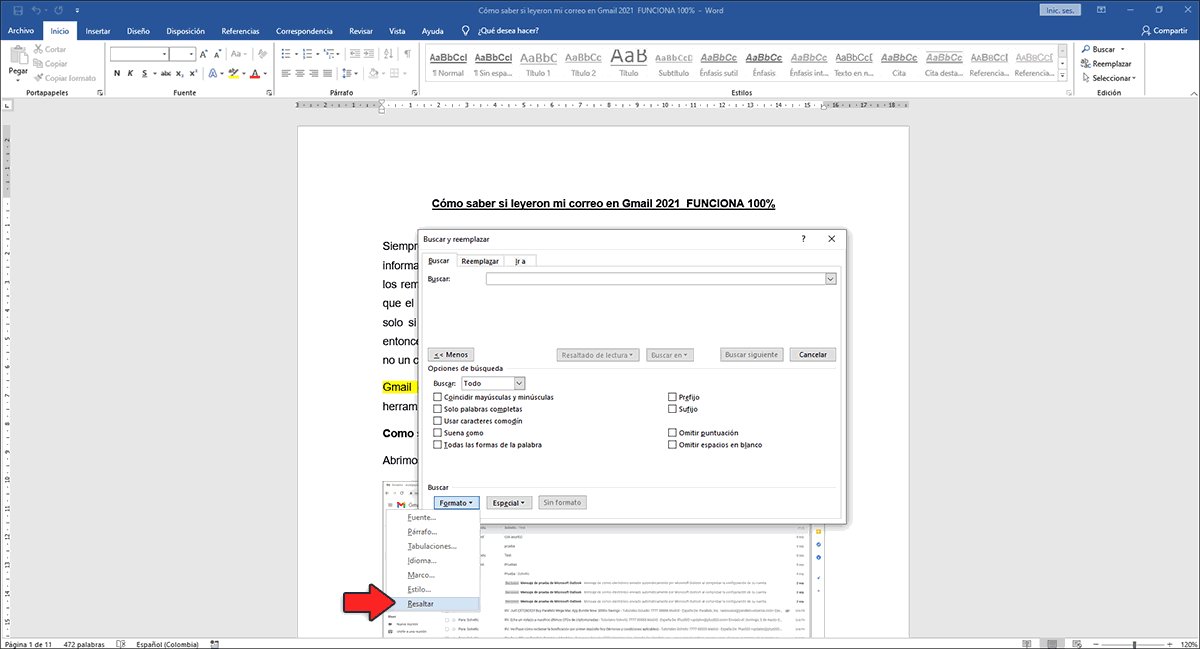Viewport: 1200px width, 649px height.
Task: Align text right in Párrafo group
Action: 313,73
